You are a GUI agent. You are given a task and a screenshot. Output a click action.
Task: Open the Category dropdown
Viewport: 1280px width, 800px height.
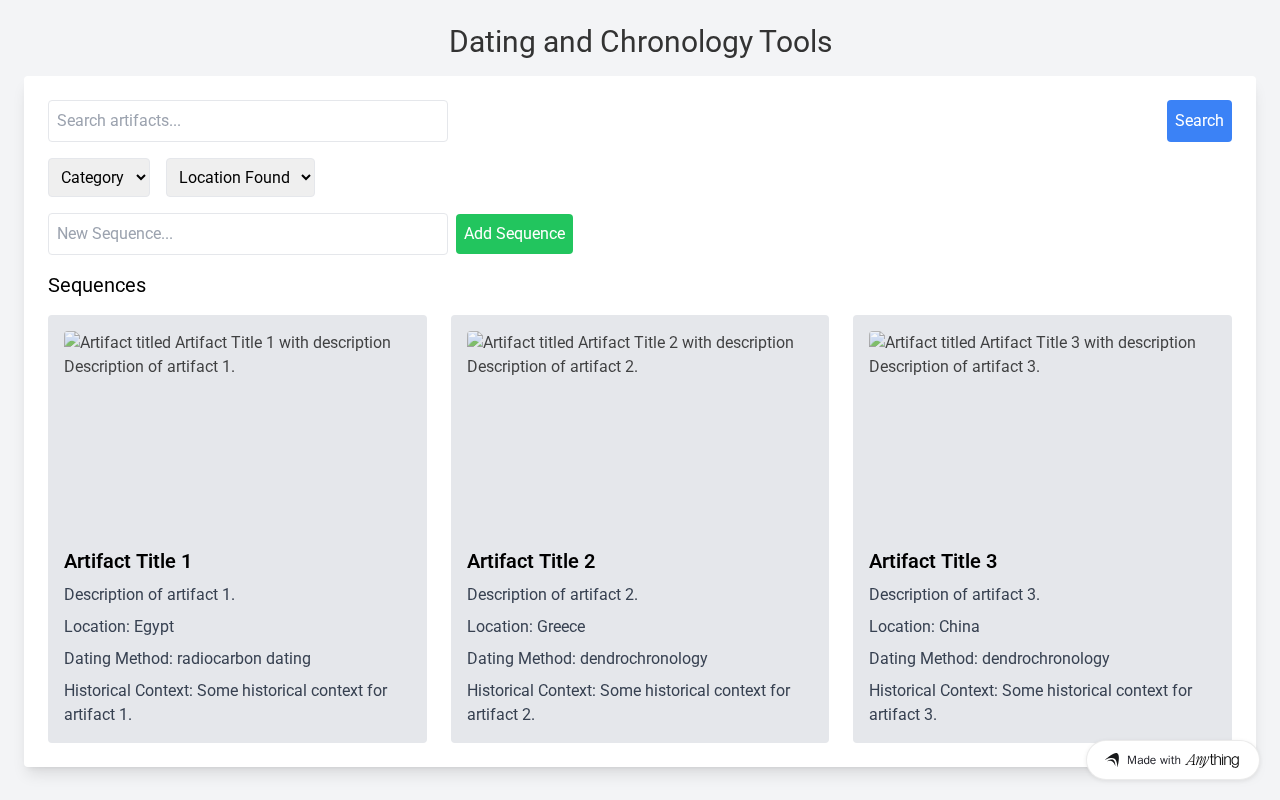coord(98,178)
